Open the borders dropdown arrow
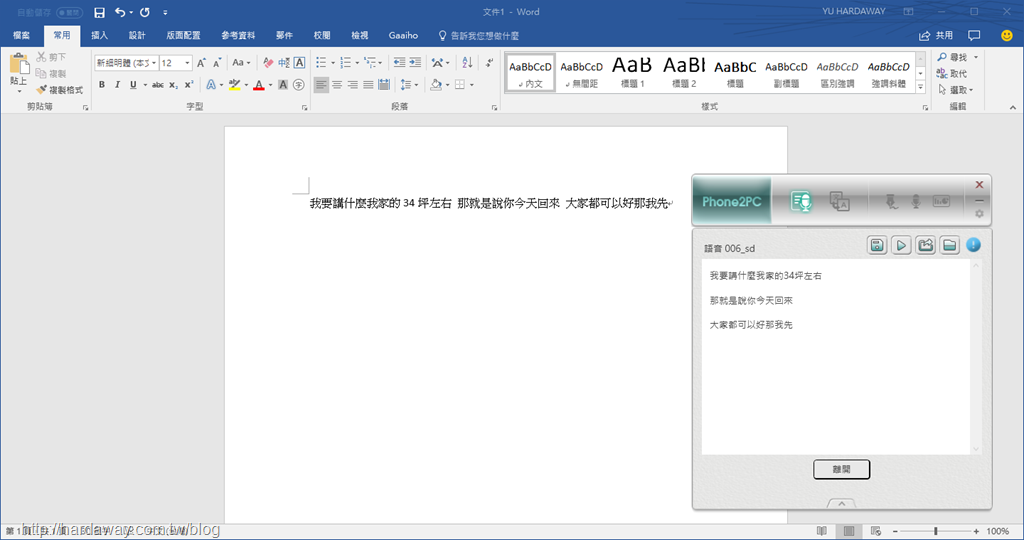The height and width of the screenshot is (540, 1024). pyautogui.click(x=472, y=85)
